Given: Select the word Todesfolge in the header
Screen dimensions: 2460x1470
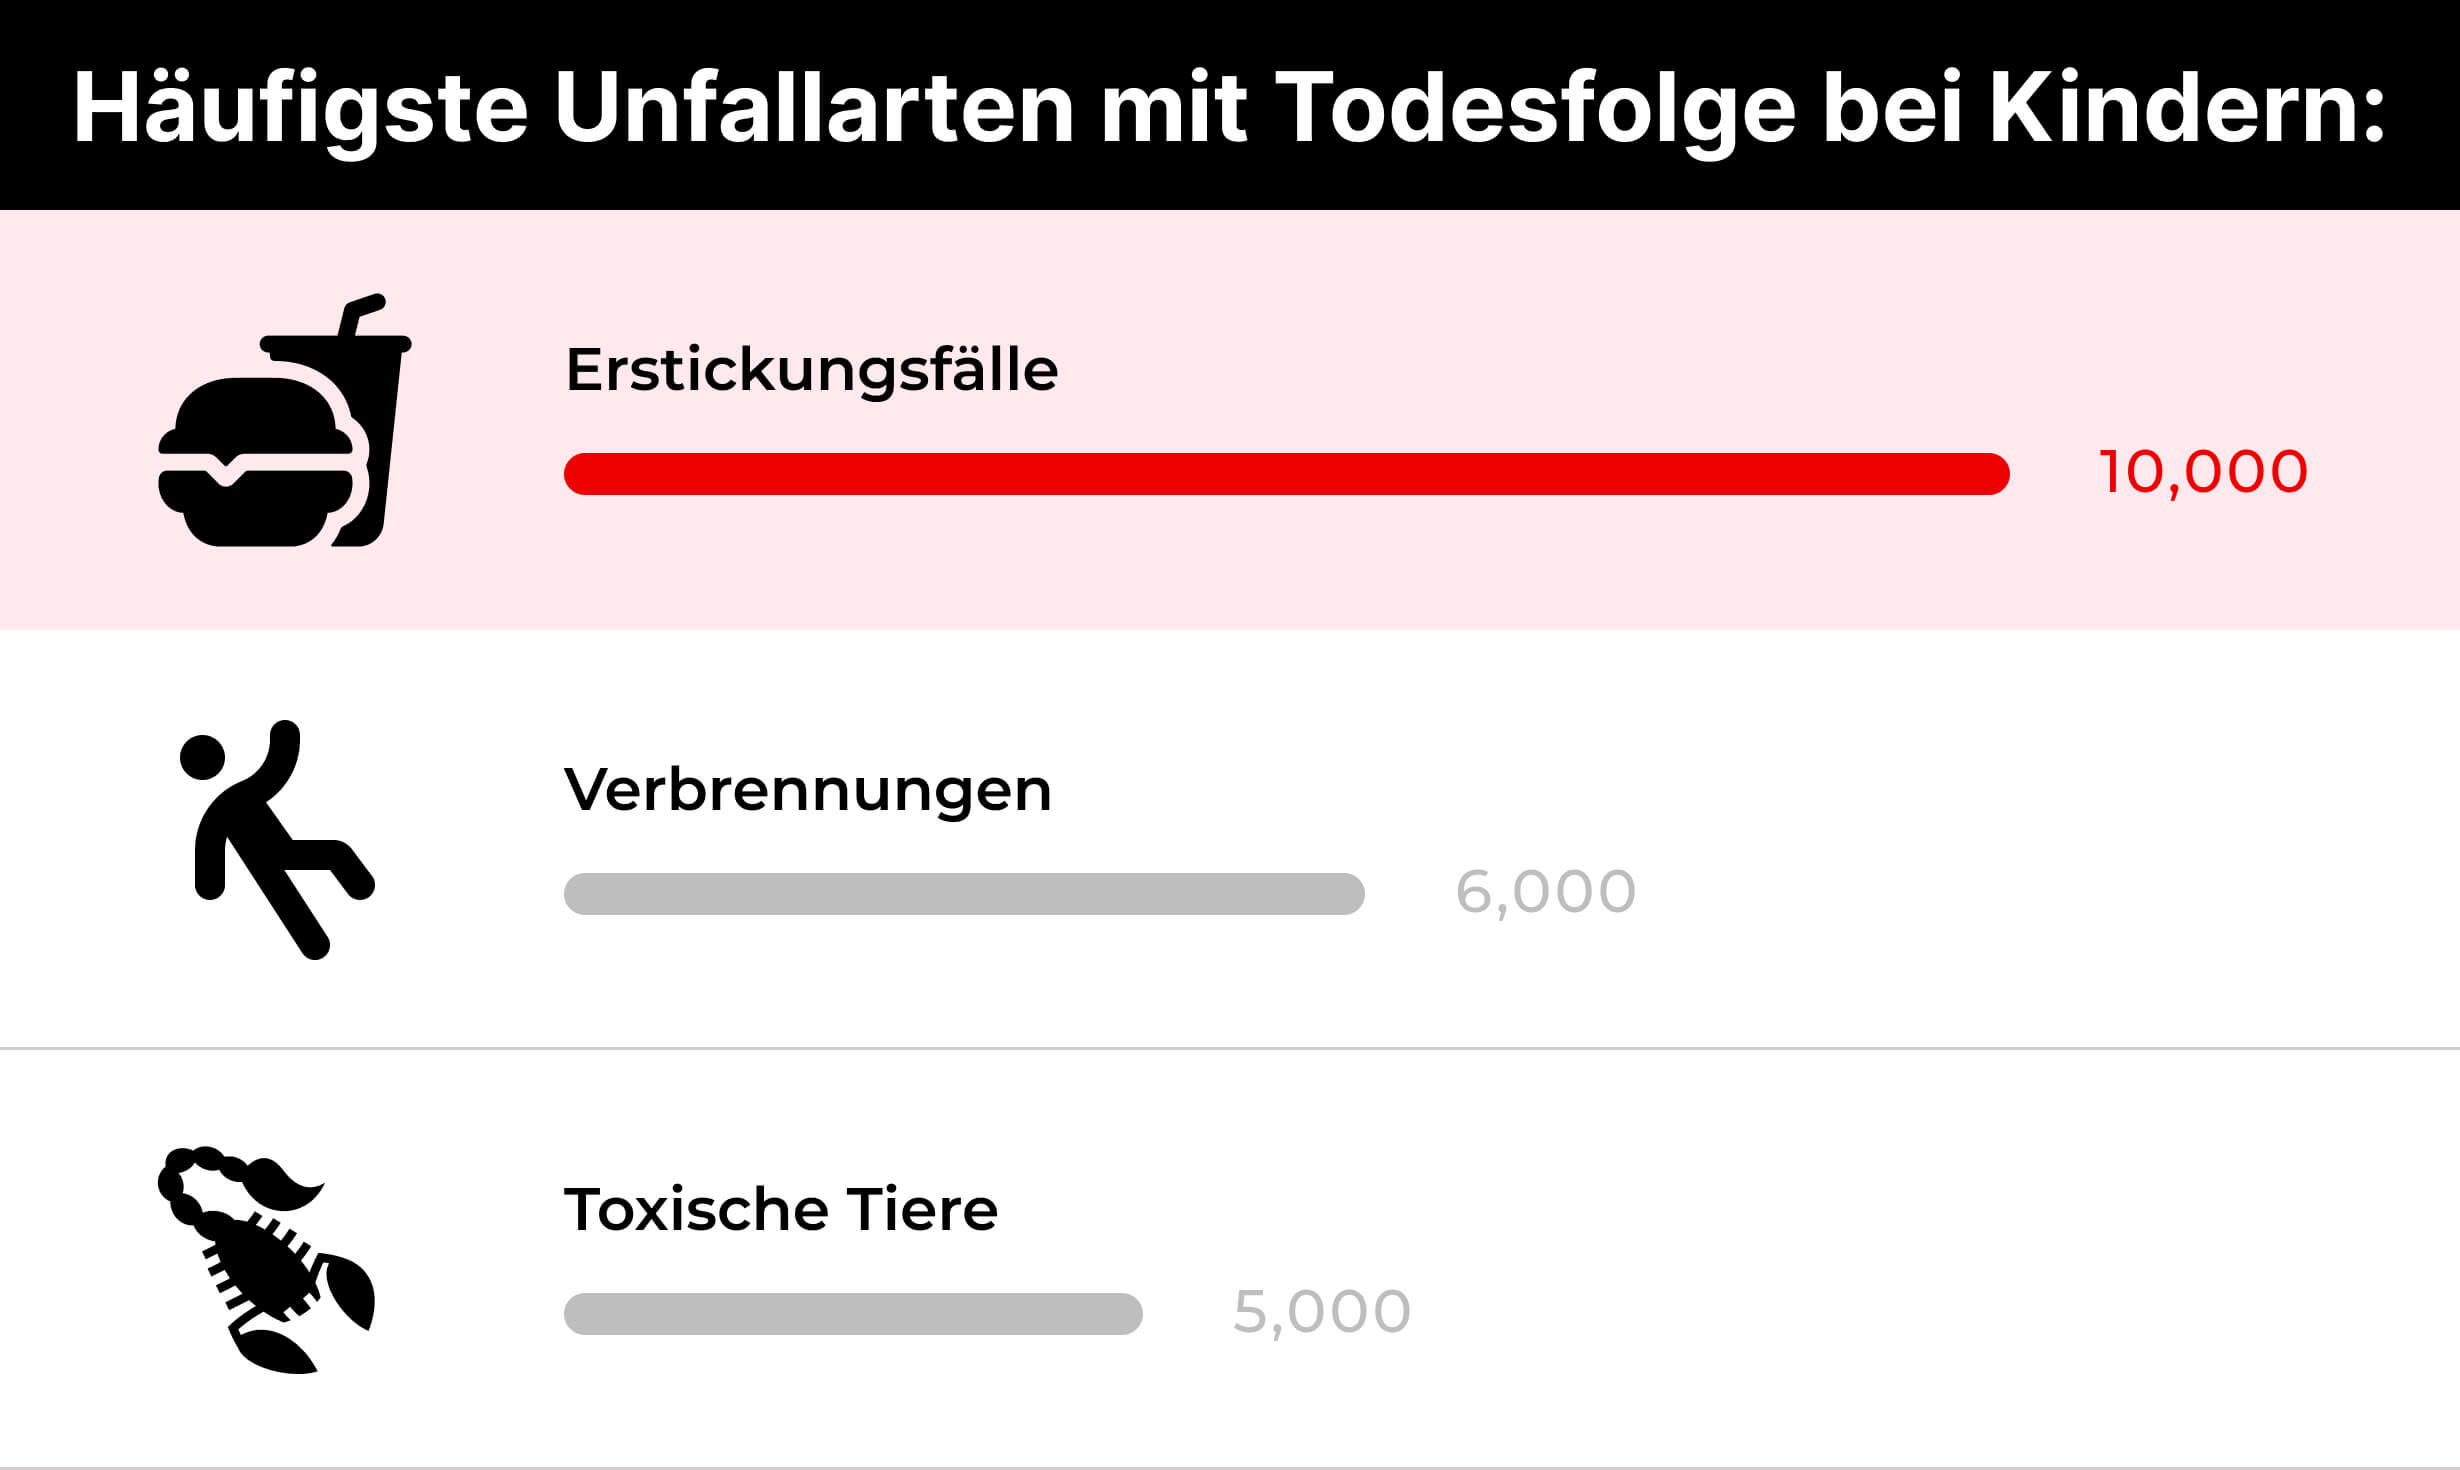Looking at the screenshot, I should 1534,108.
